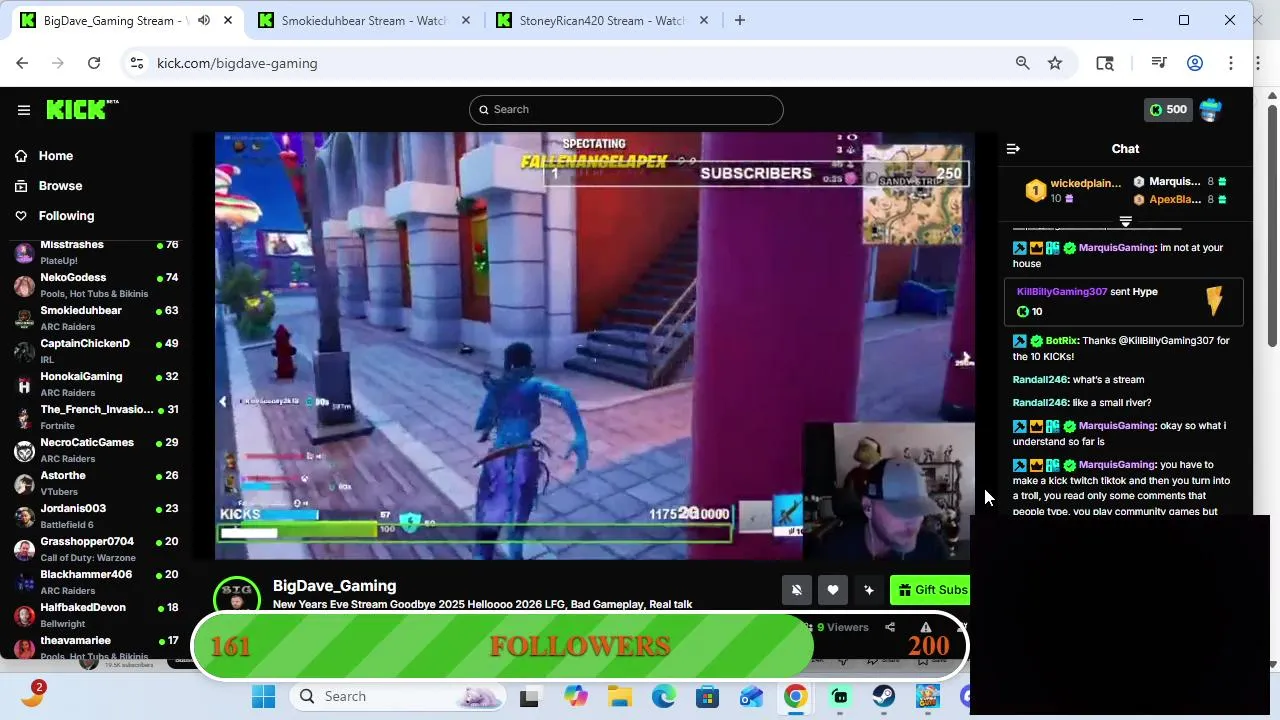The height and width of the screenshot is (720, 1280).
Task: Click Randall246 name in "what's a stream" message
Action: pyautogui.click(x=1040, y=380)
